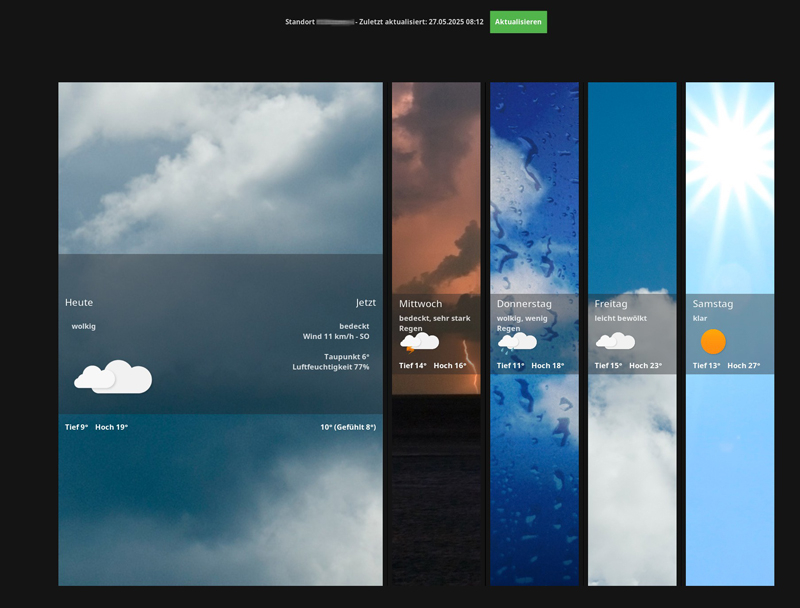Click 'Hoch 23°' for Freitag
Viewport: 800px width, 608px height.
click(x=645, y=365)
